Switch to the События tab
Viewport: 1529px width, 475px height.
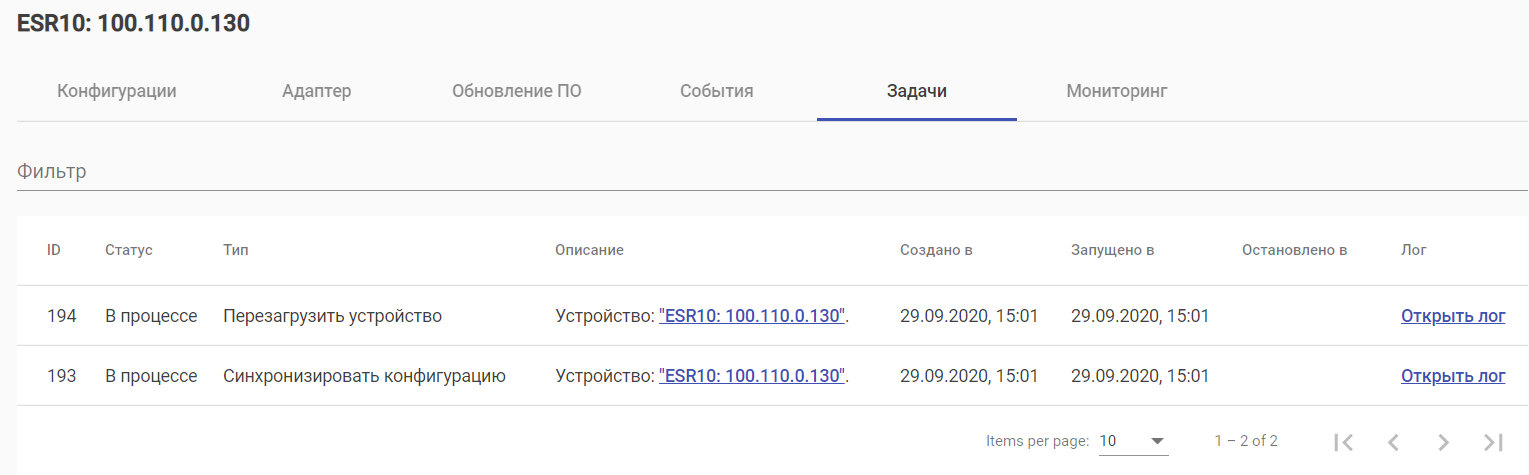coord(717,92)
